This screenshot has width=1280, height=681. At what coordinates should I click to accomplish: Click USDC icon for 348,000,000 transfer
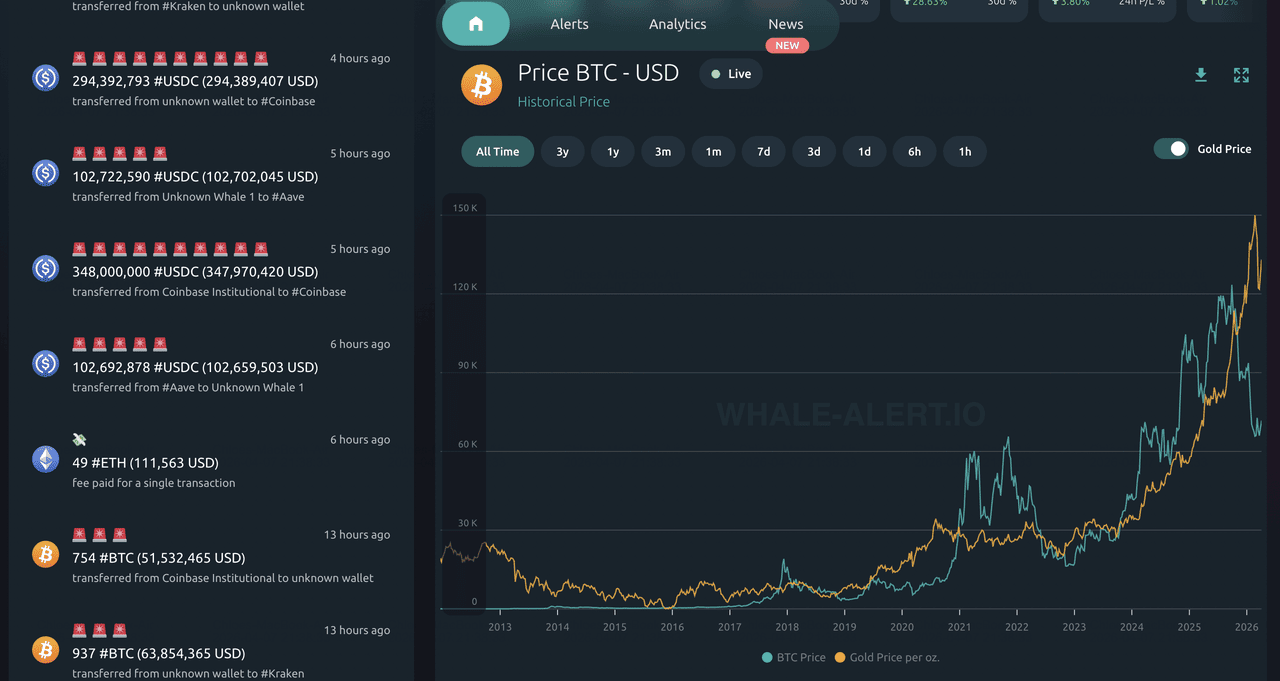pyautogui.click(x=46, y=268)
